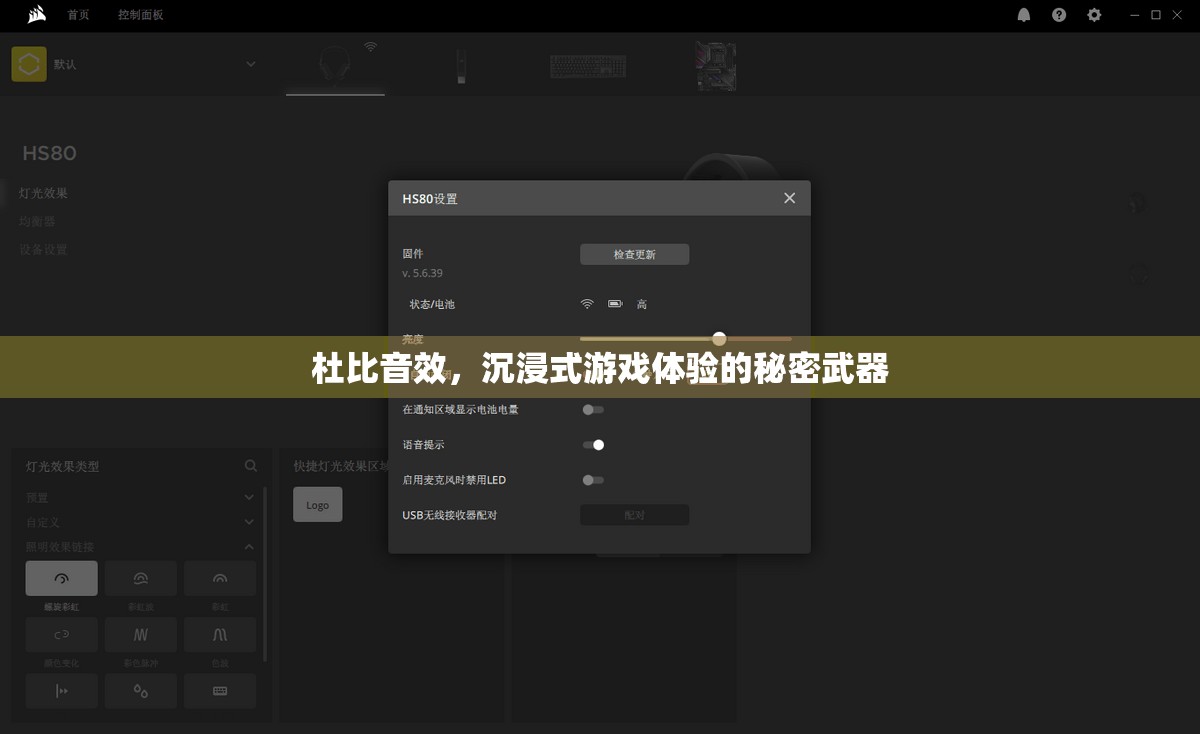
Task: Select 灯光效果 in the sidebar
Action: (44, 193)
